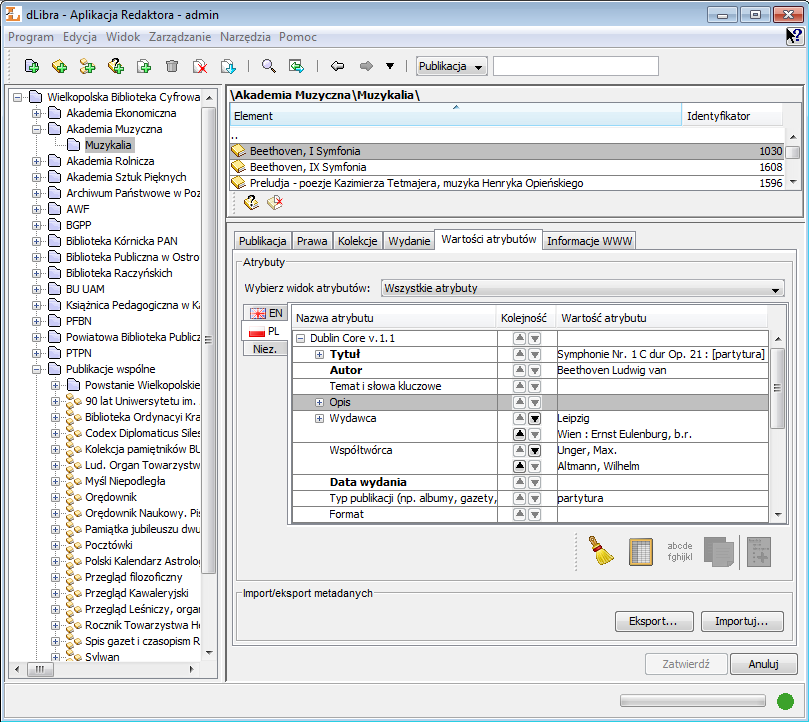Switch to the Publikacja tab
The image size is (809, 722).
click(x=262, y=241)
